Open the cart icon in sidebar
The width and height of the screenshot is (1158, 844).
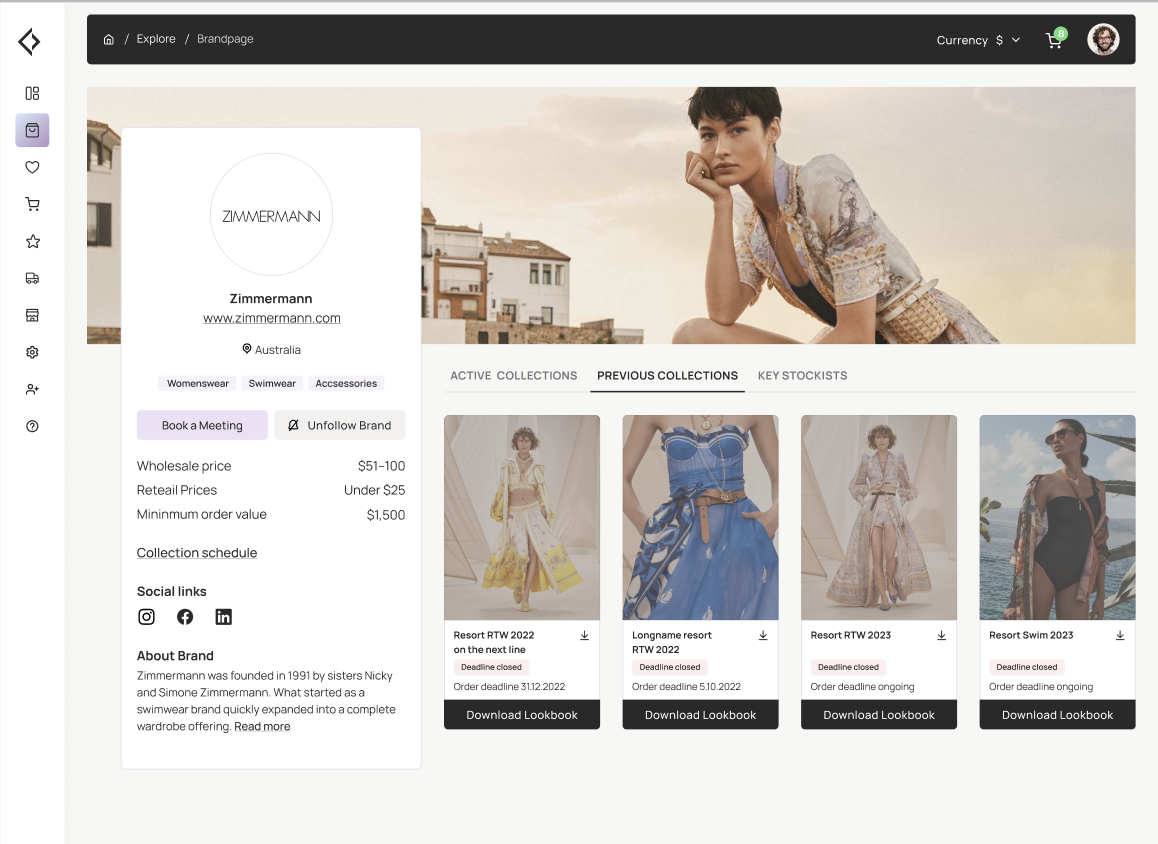[x=32, y=204]
